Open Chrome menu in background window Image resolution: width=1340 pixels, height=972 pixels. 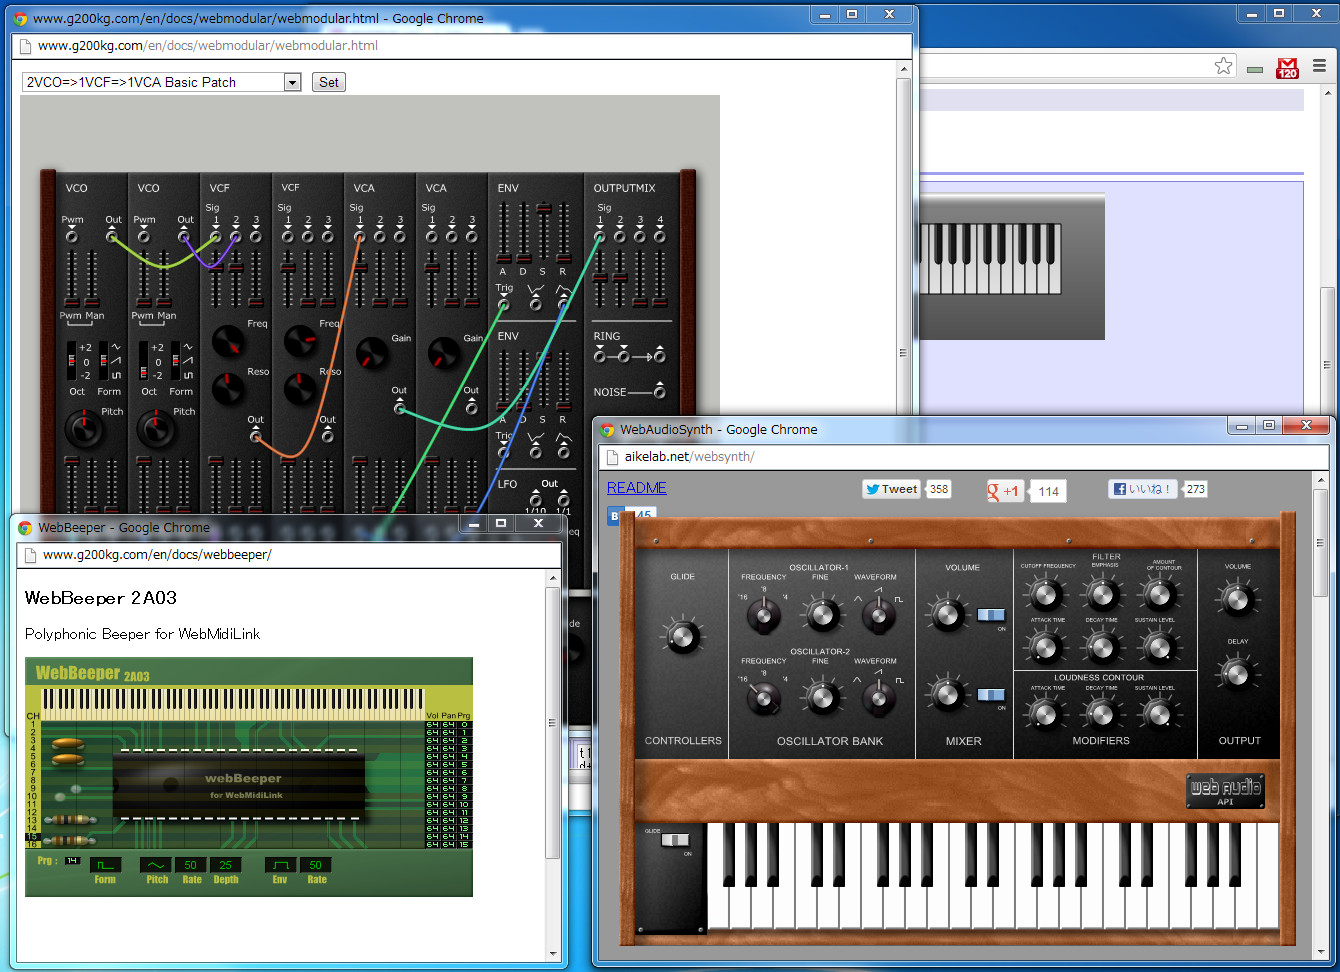click(1319, 66)
